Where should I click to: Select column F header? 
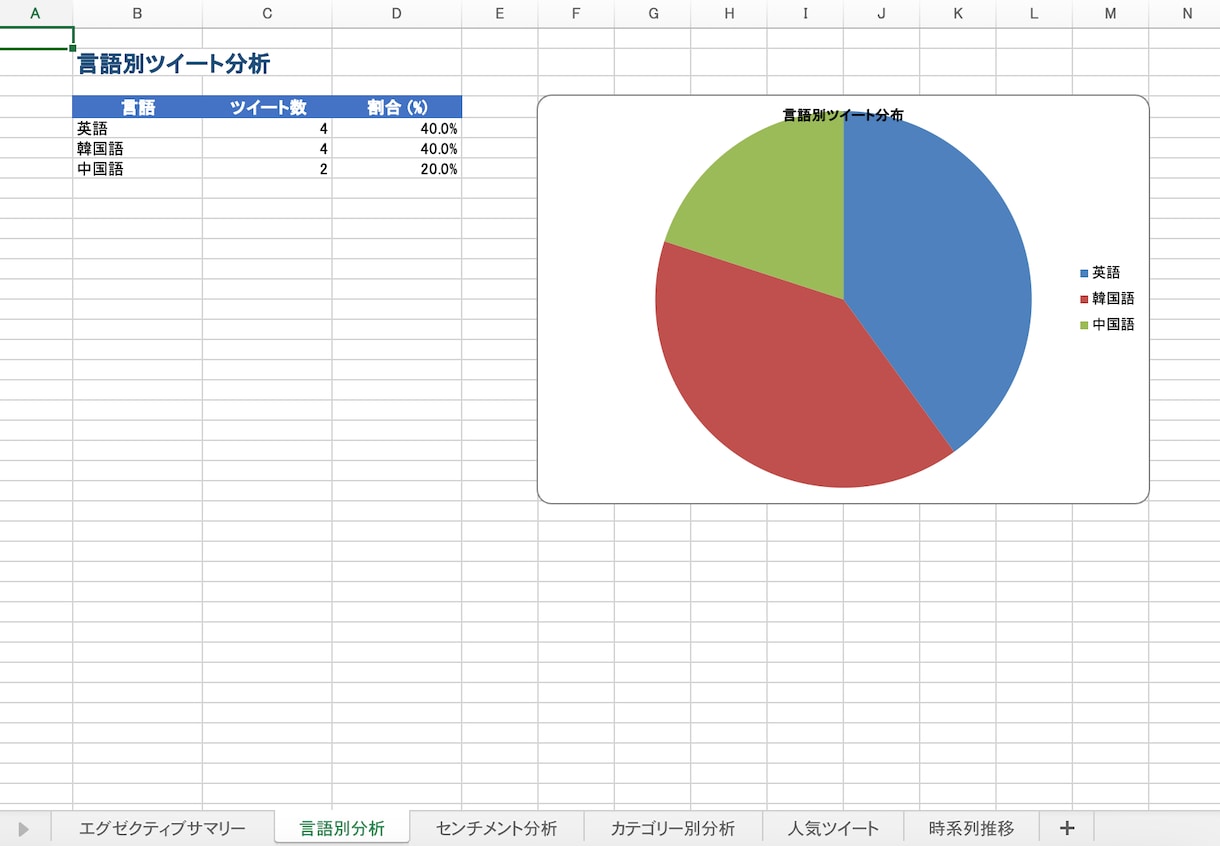pos(576,13)
